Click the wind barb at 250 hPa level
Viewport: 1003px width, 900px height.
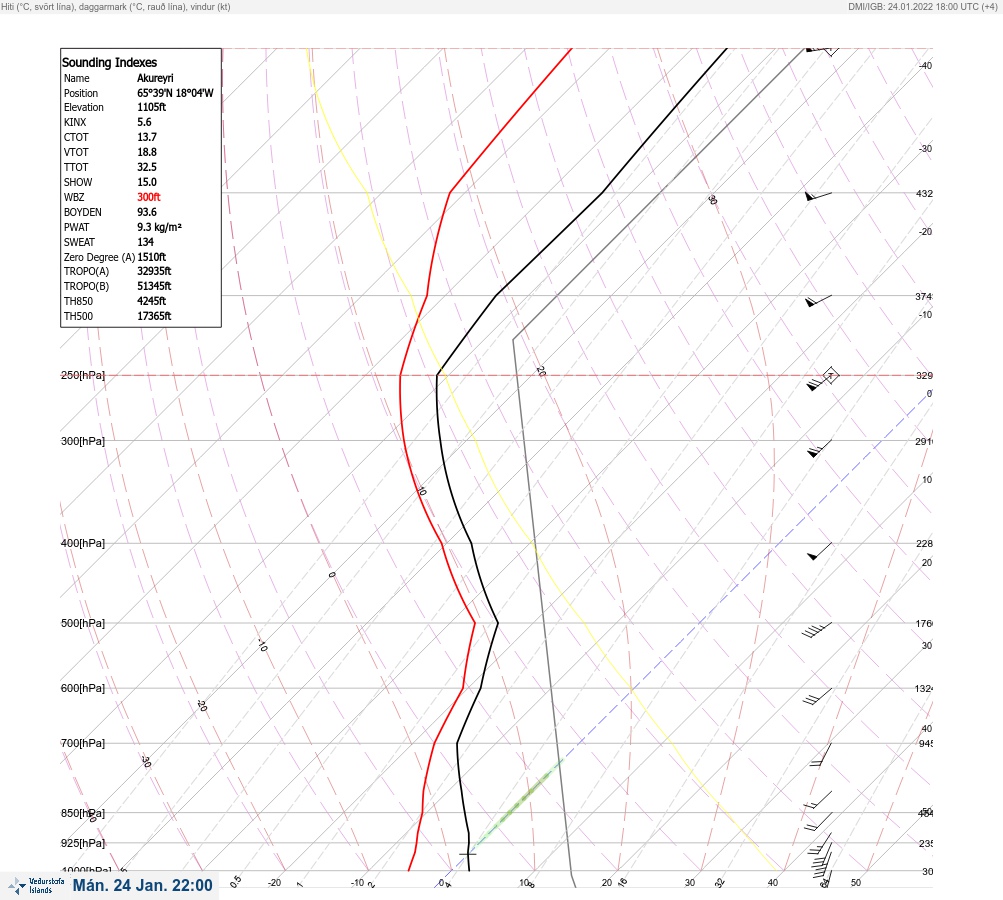822,379
